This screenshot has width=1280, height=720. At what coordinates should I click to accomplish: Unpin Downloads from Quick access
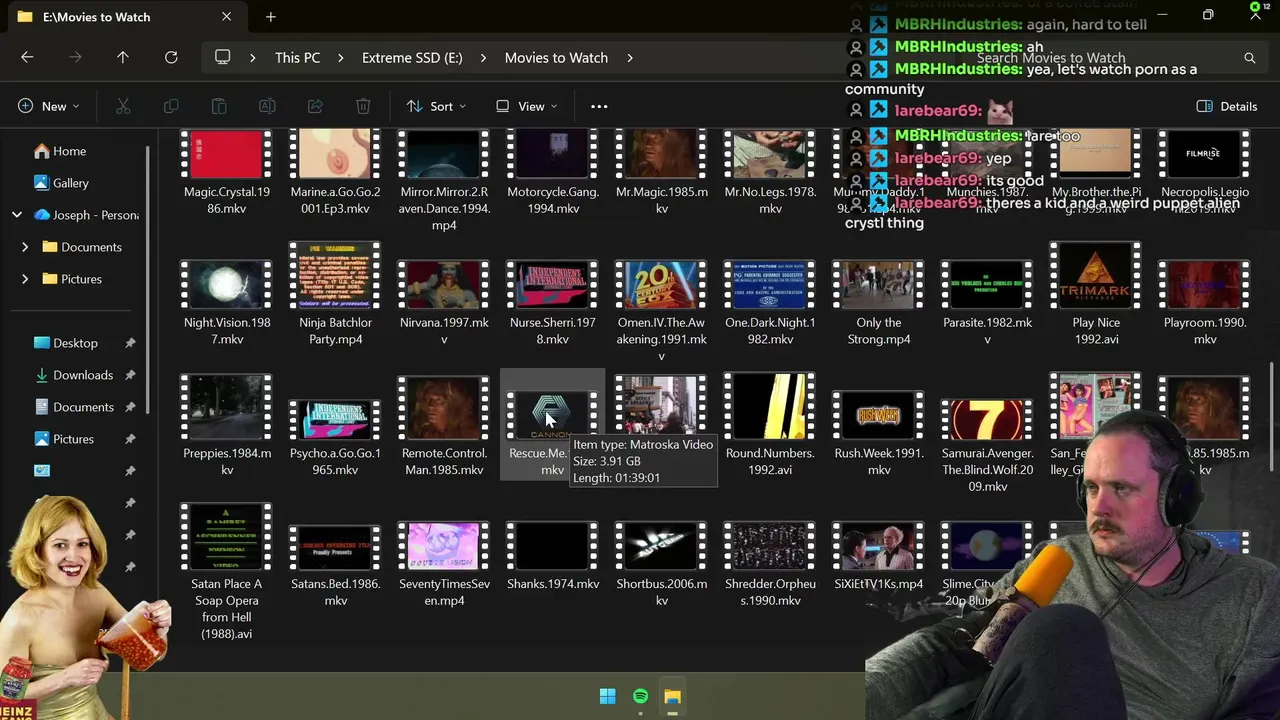tap(130, 375)
